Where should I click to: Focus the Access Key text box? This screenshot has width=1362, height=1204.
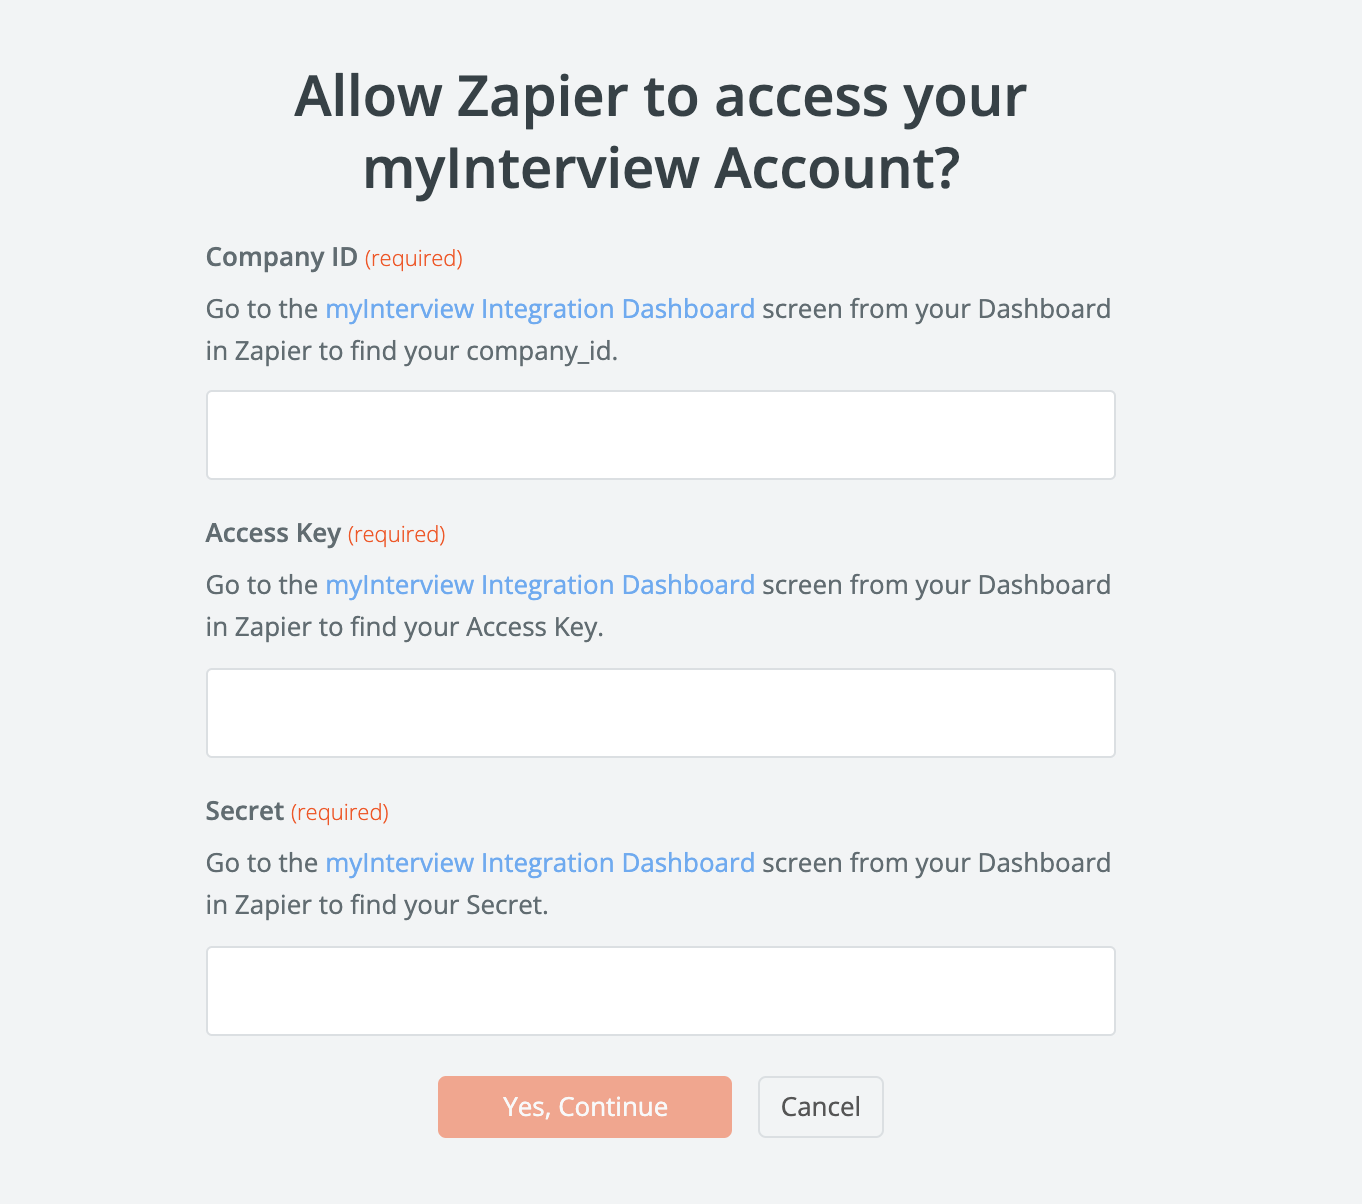tap(660, 713)
